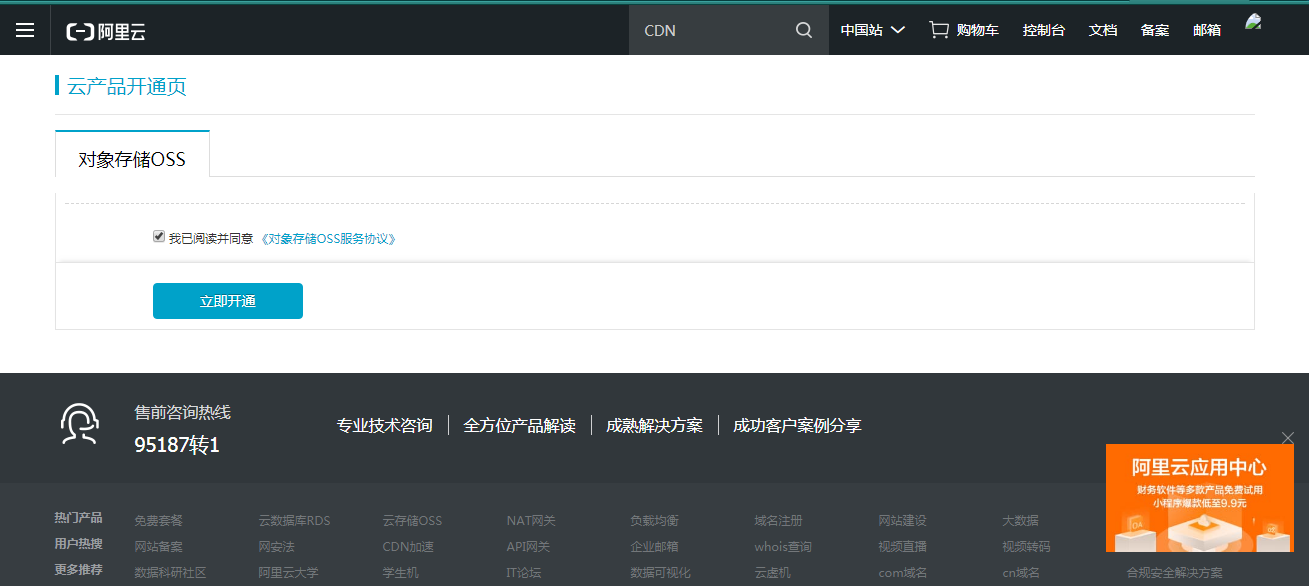Click the 云虚机 footer link

pyautogui.click(x=773, y=573)
